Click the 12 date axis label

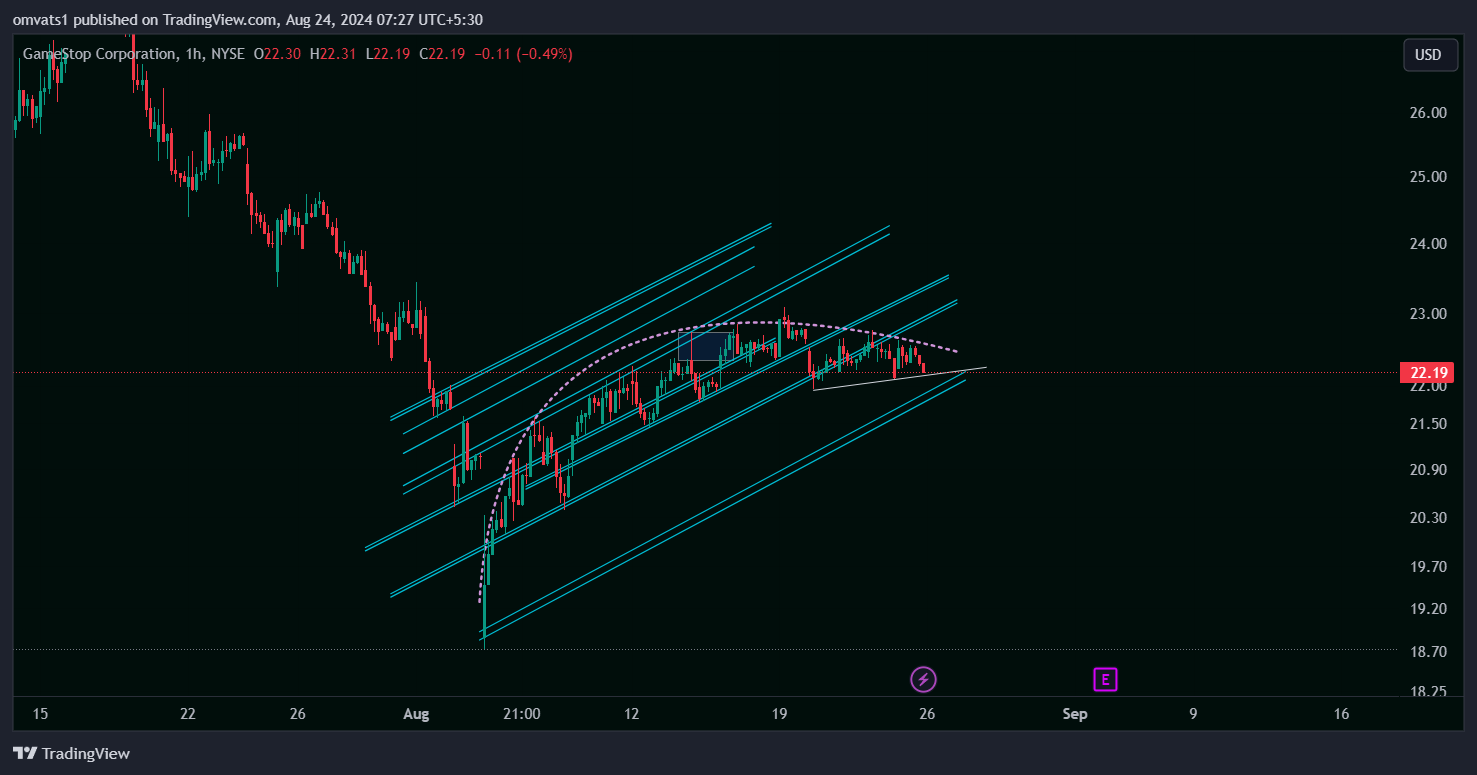(x=631, y=714)
